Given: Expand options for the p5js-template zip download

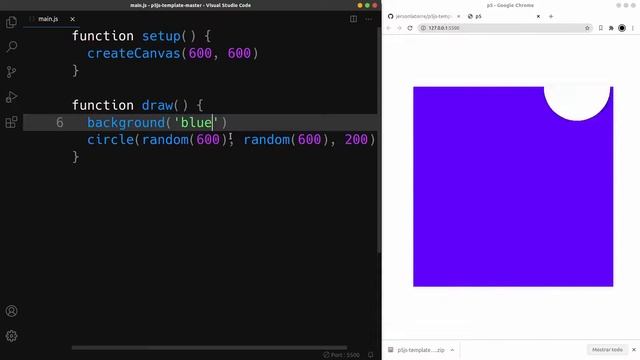Looking at the screenshot, I should click(x=452, y=350).
